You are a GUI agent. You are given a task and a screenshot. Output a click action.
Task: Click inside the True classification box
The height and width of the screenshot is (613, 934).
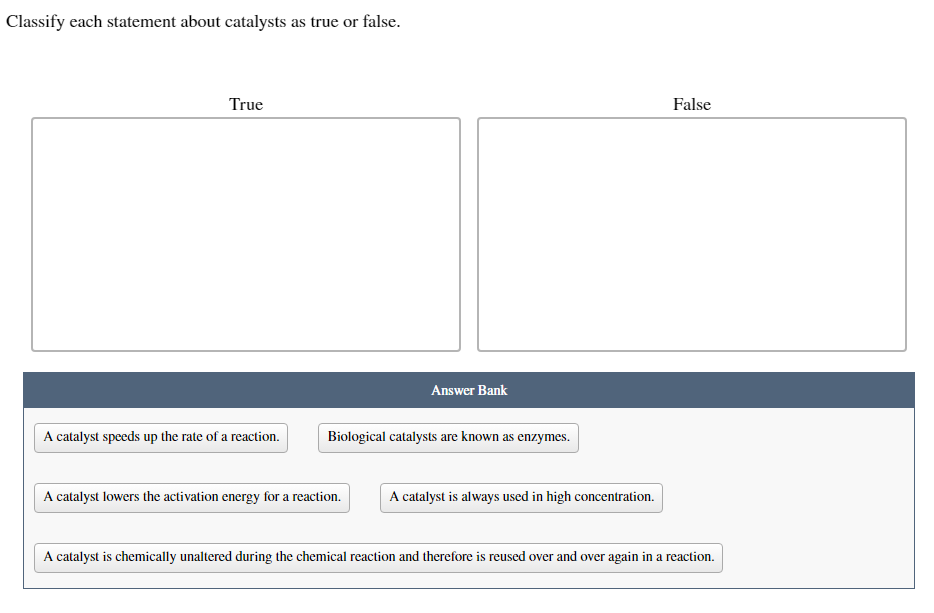[x=246, y=233]
